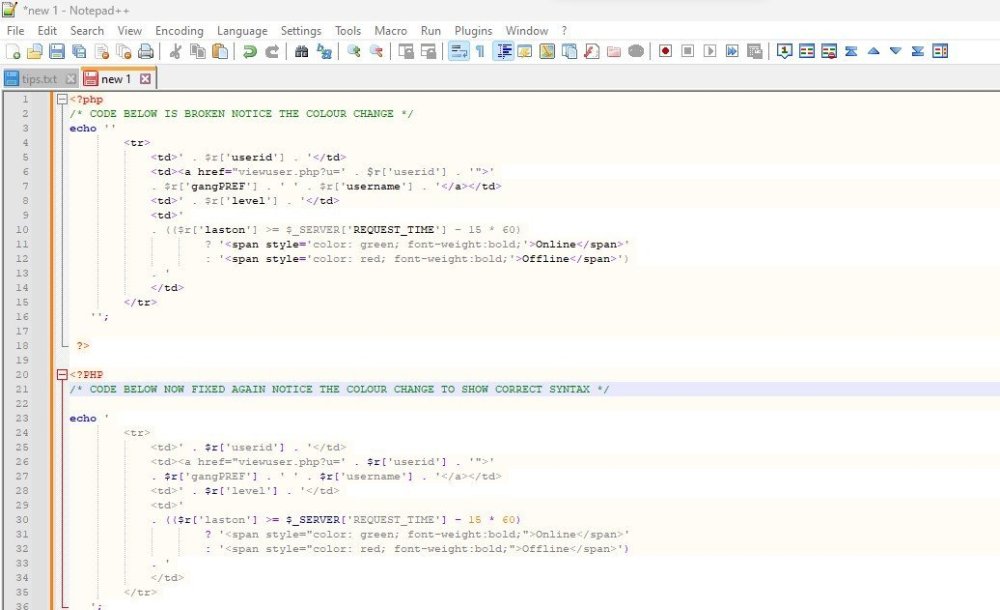Start macro recording with the red dot
The image size is (1000, 610).
(665, 52)
